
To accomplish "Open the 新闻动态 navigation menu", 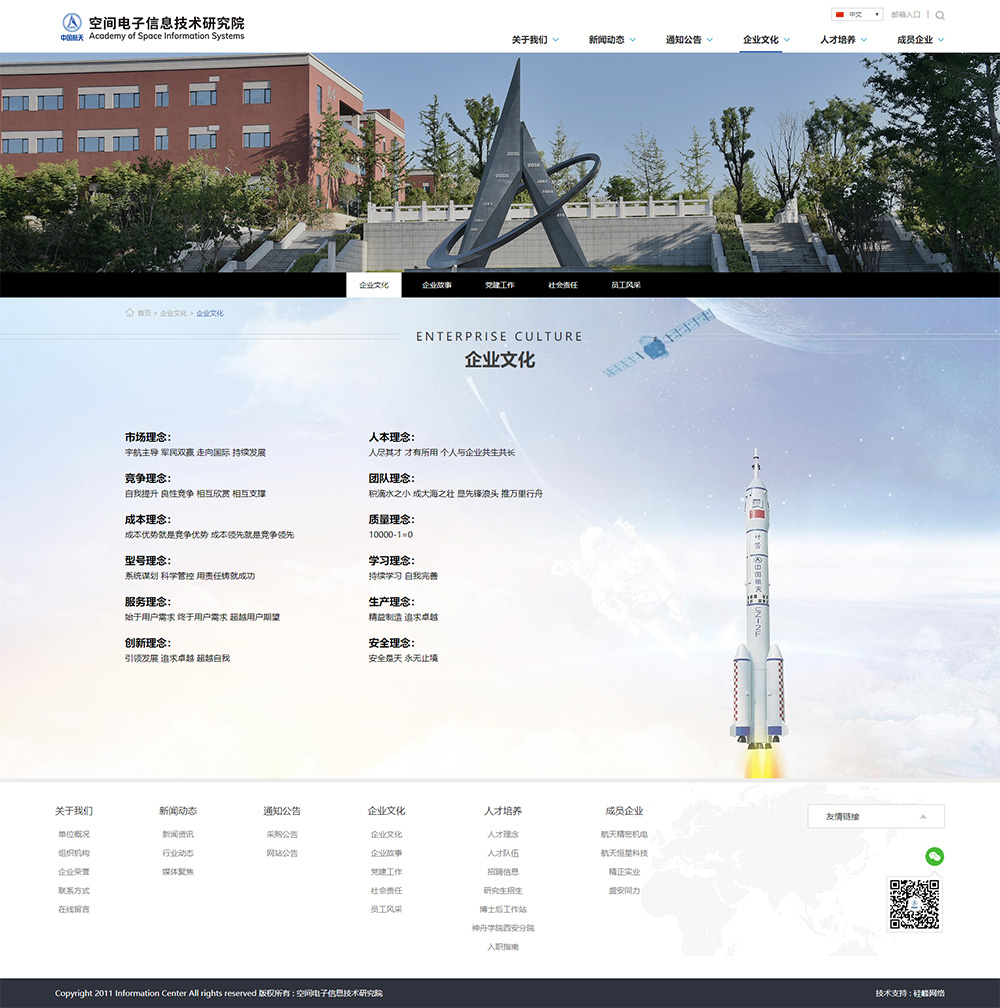I will point(606,40).
